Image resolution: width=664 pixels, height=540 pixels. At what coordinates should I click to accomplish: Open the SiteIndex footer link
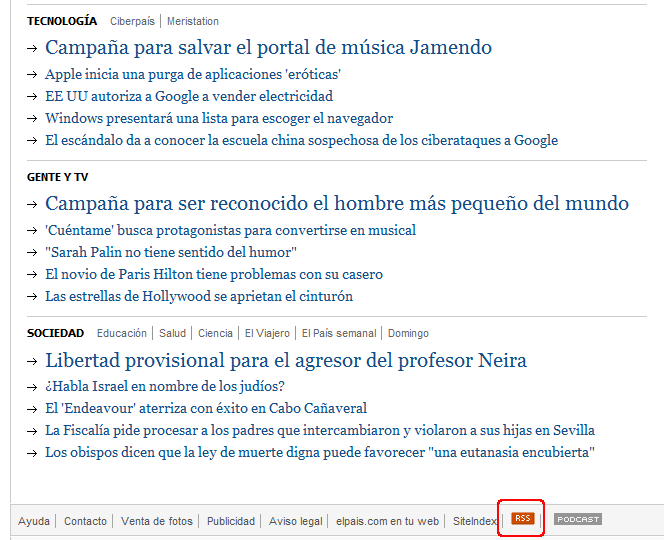pyautogui.click(x=474, y=521)
